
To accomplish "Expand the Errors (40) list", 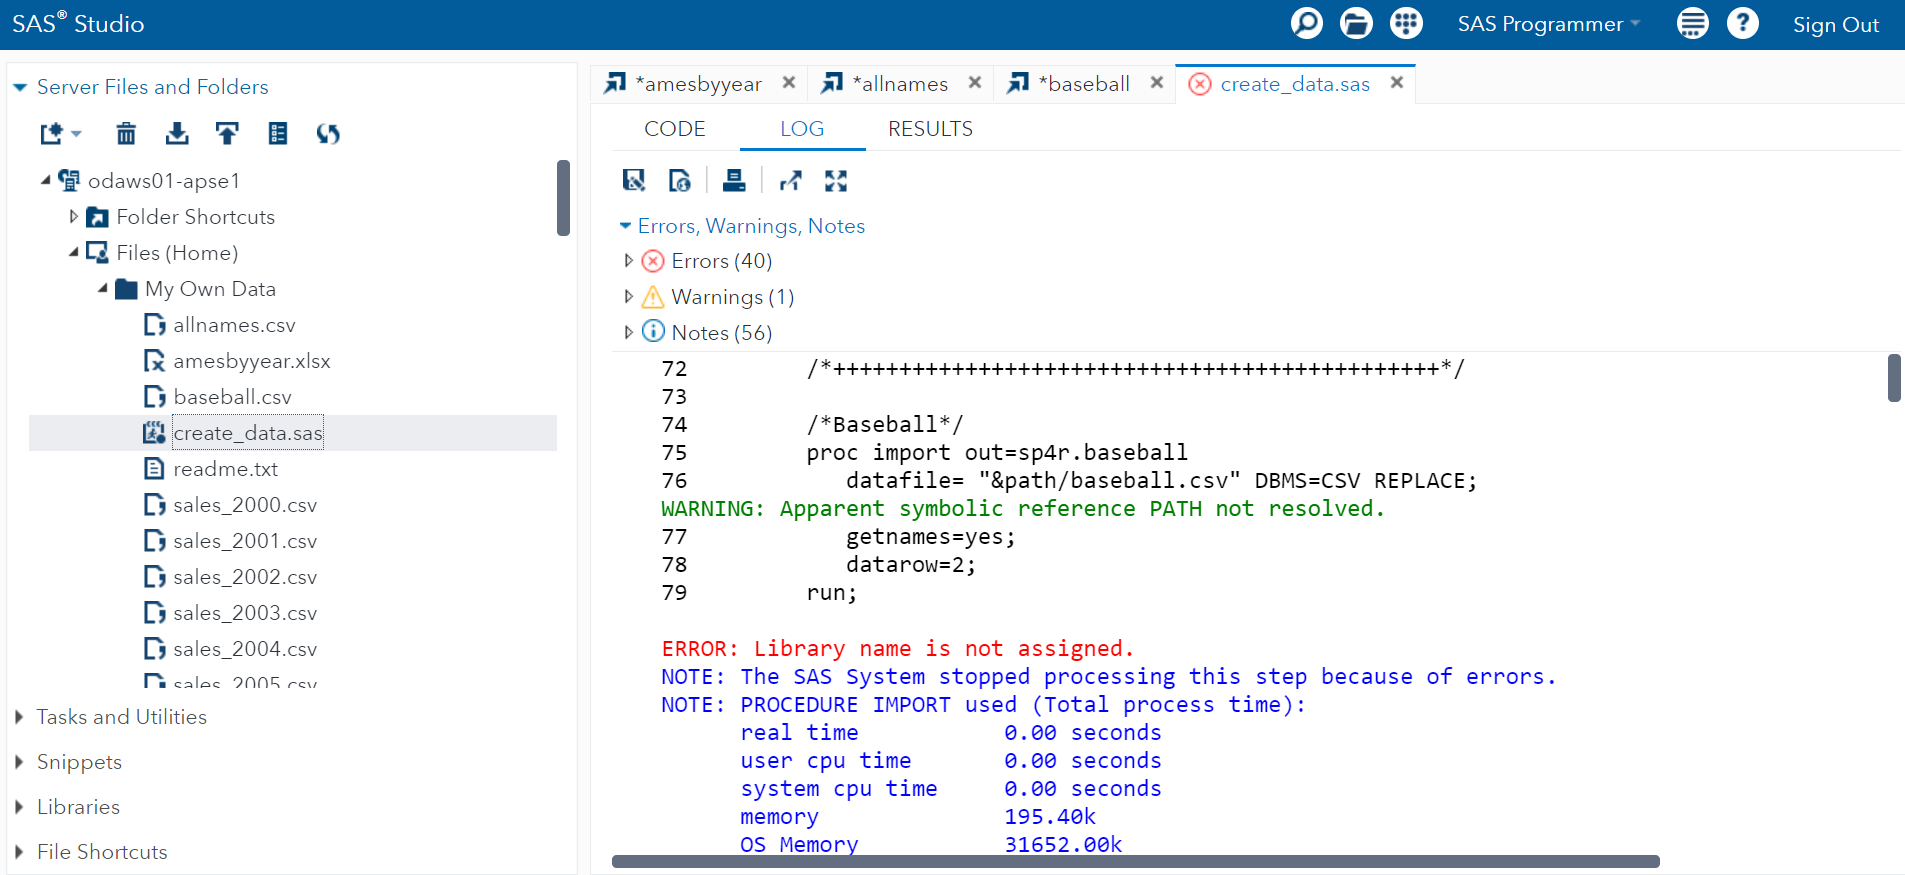I will (x=628, y=261).
